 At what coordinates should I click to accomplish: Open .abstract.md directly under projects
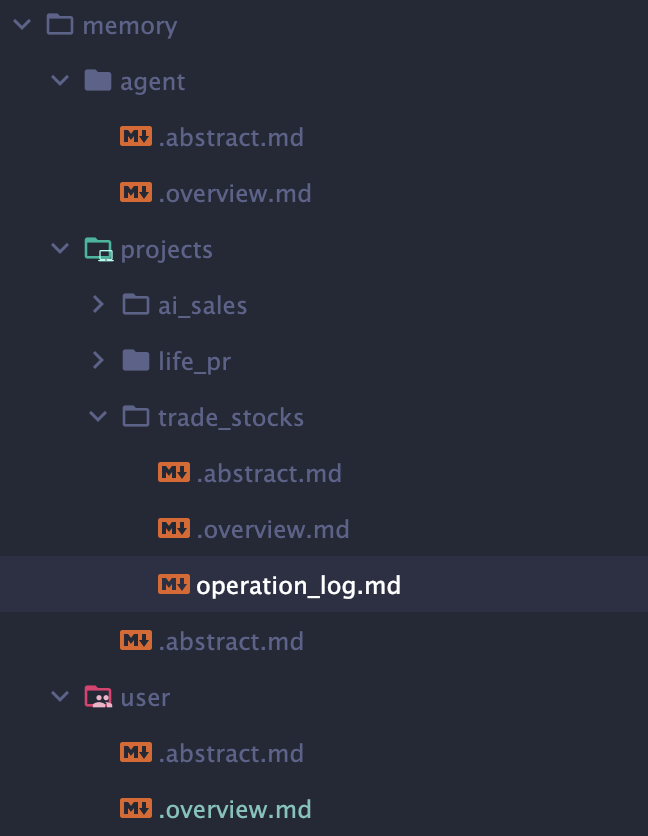pos(231,641)
